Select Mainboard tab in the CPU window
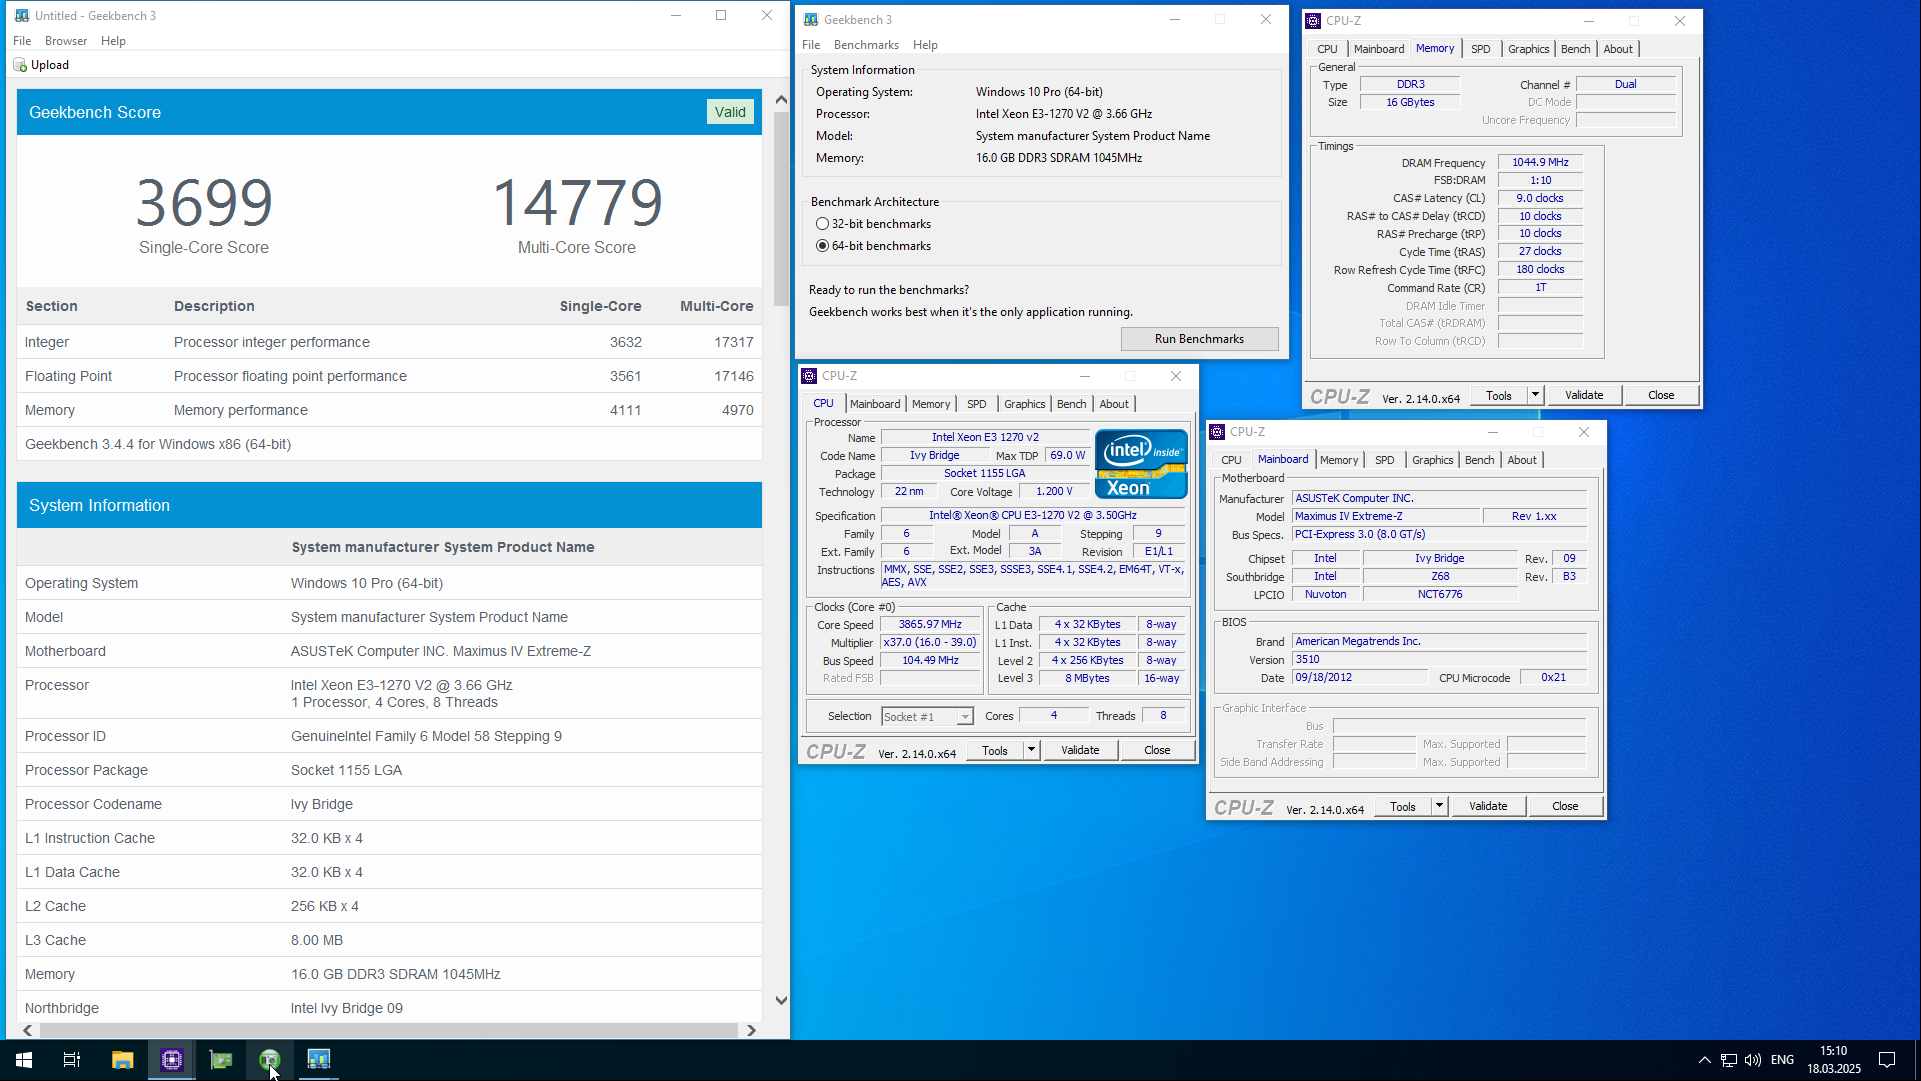1921x1081 pixels. tap(875, 404)
